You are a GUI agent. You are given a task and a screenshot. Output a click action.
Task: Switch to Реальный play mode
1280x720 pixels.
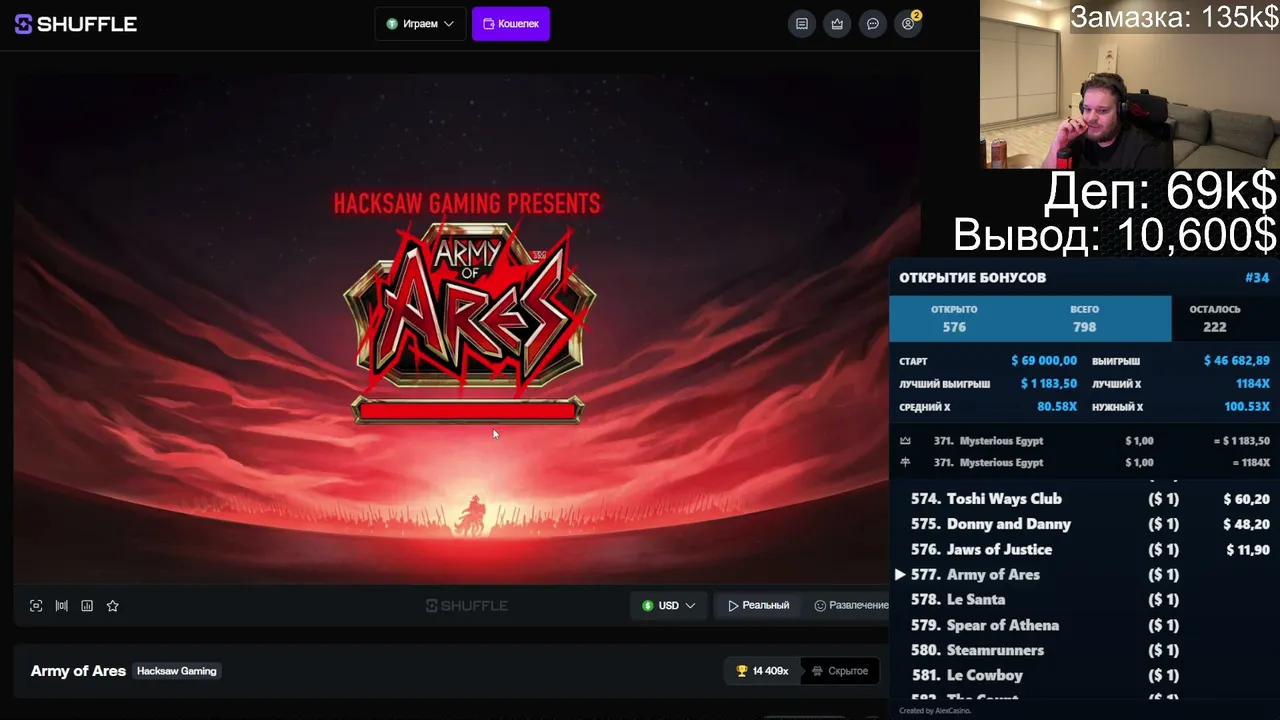click(759, 605)
